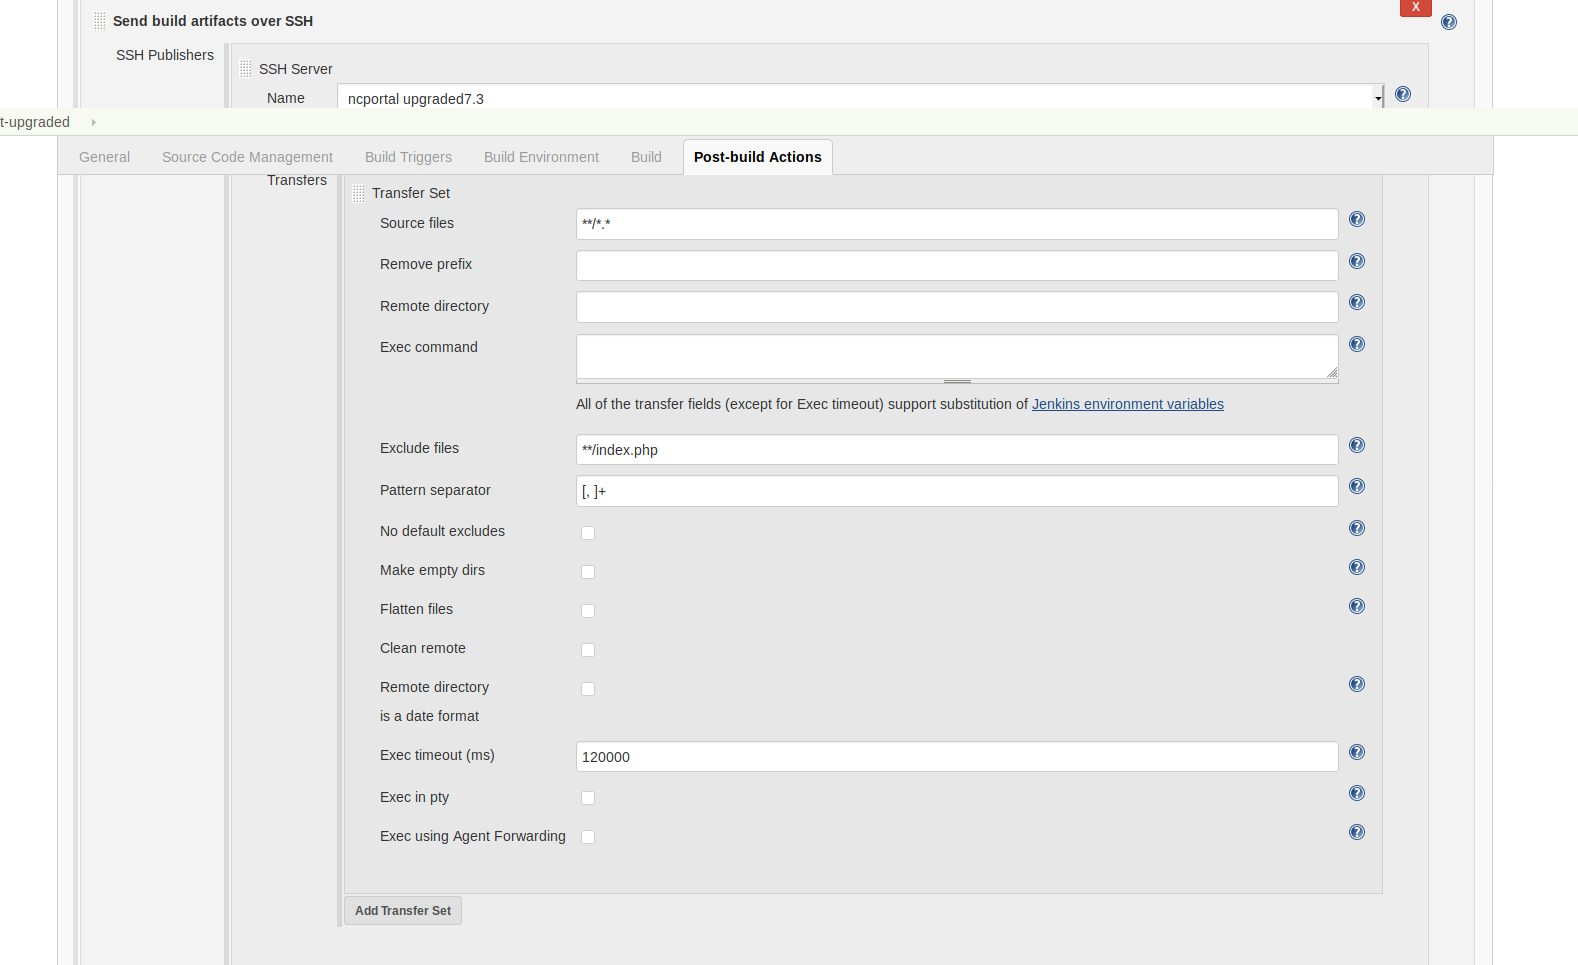Open help for Exclude files field
This screenshot has width=1578, height=965.
[1357, 446]
